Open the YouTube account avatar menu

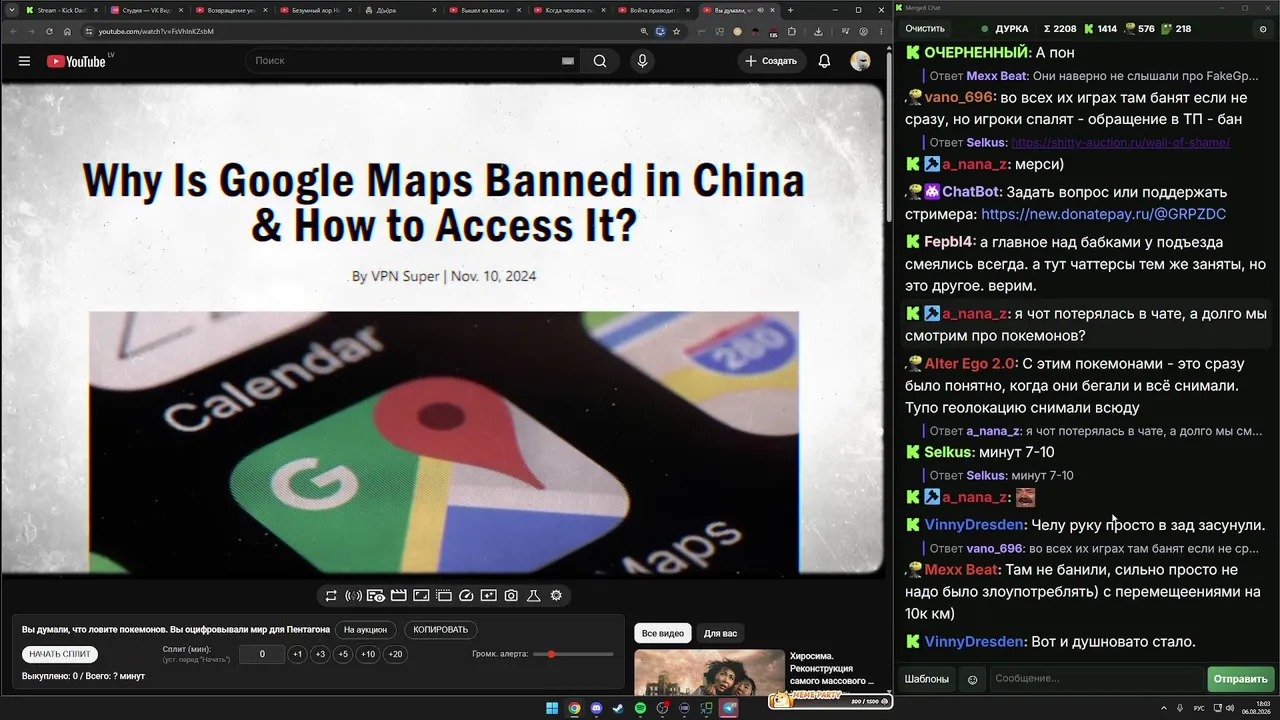(860, 61)
